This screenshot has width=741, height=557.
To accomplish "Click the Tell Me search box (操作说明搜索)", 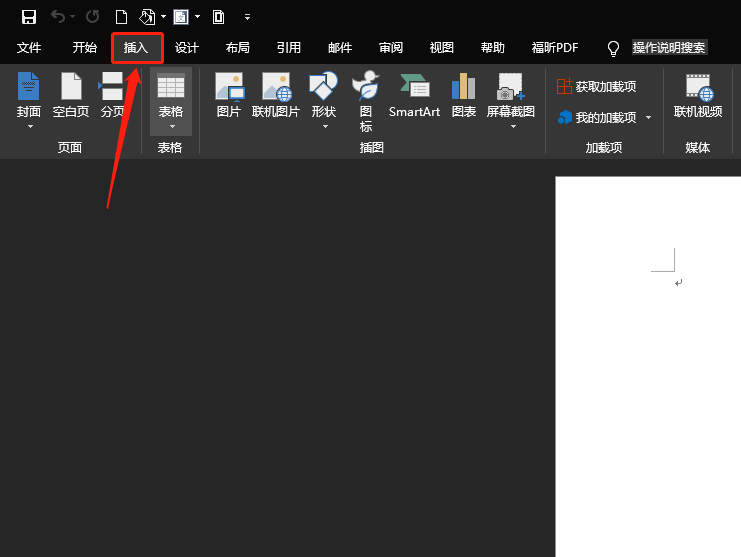I will [x=669, y=48].
